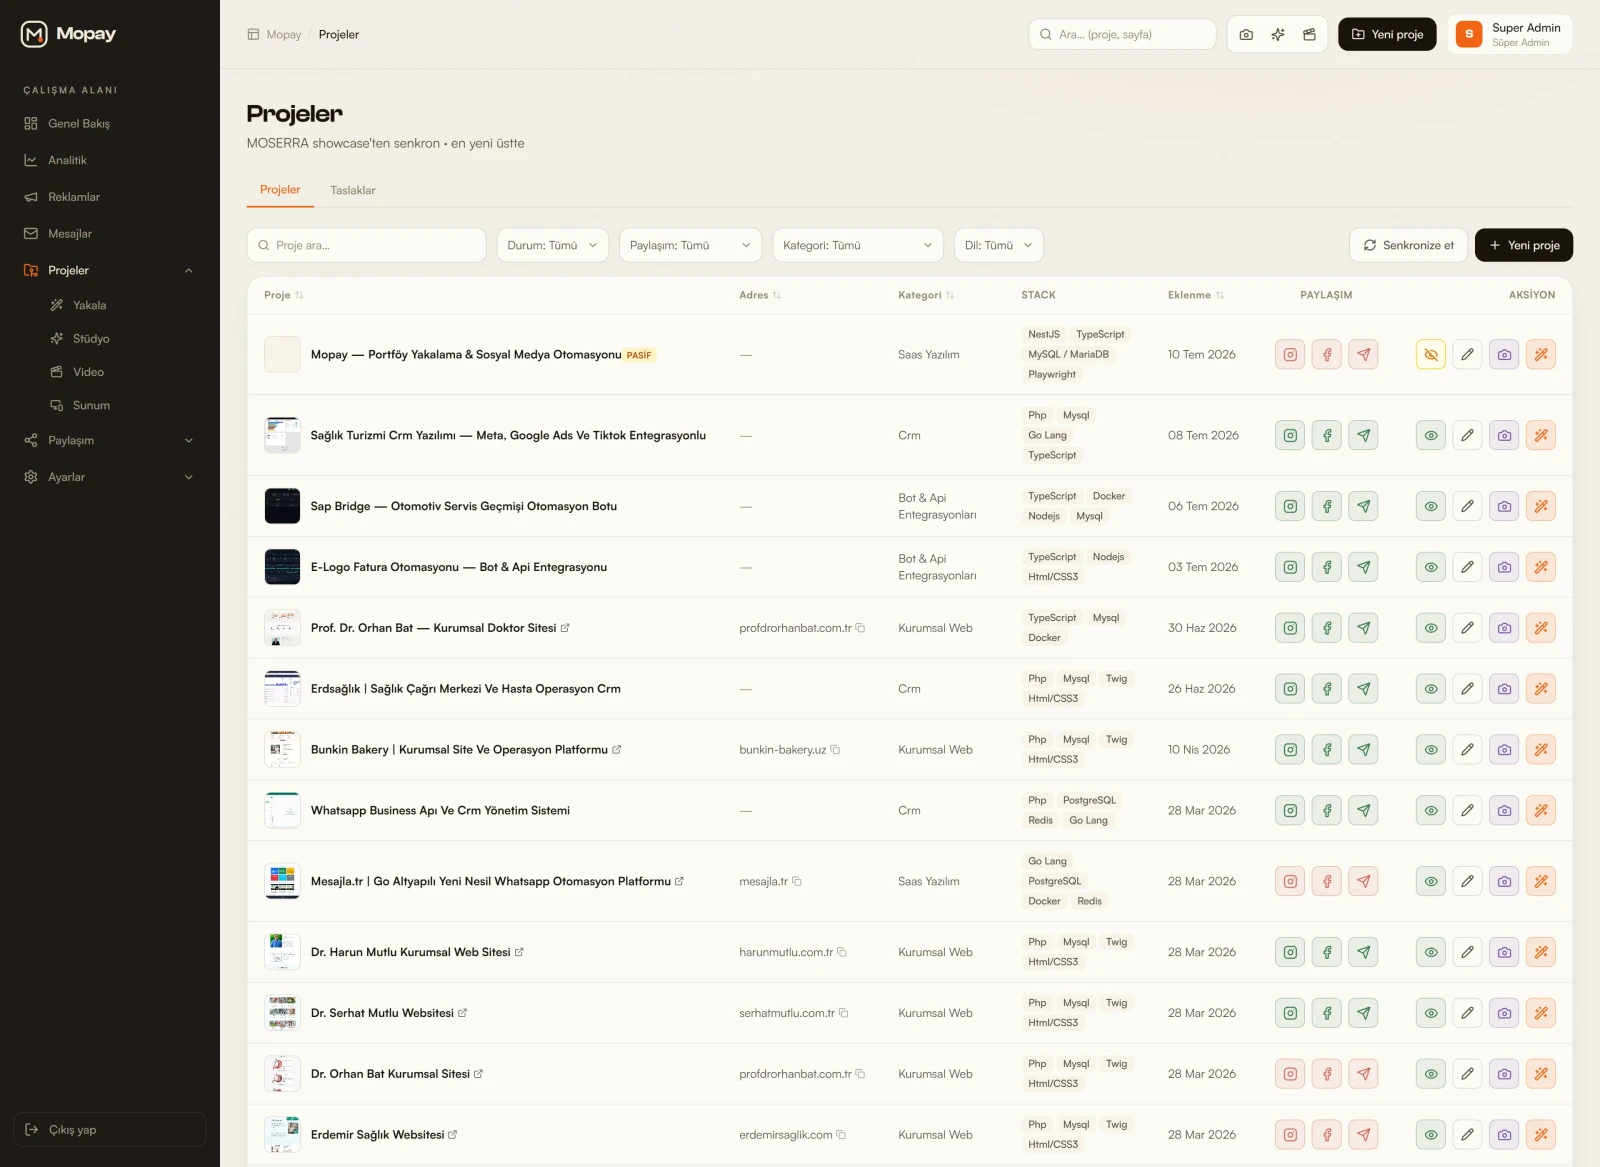Switch to the Taslaklar tab
Screen dimensions: 1600x1167
click(x=353, y=190)
